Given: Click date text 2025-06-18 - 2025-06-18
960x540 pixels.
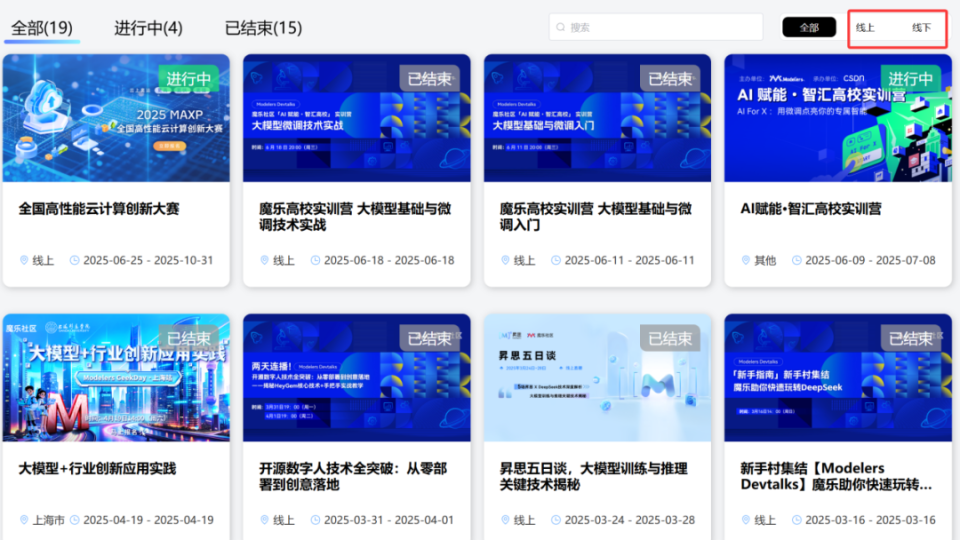Looking at the screenshot, I should [389, 260].
